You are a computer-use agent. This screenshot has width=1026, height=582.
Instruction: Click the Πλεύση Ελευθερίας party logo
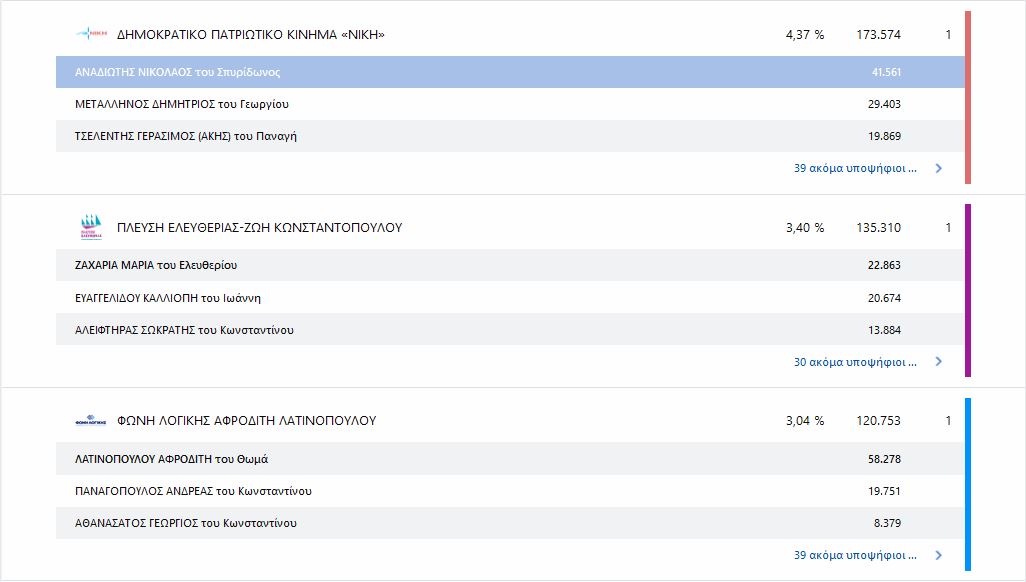tap(91, 227)
